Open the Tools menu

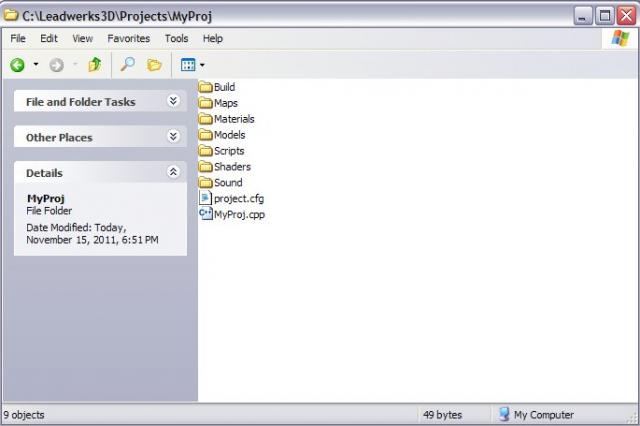176,38
